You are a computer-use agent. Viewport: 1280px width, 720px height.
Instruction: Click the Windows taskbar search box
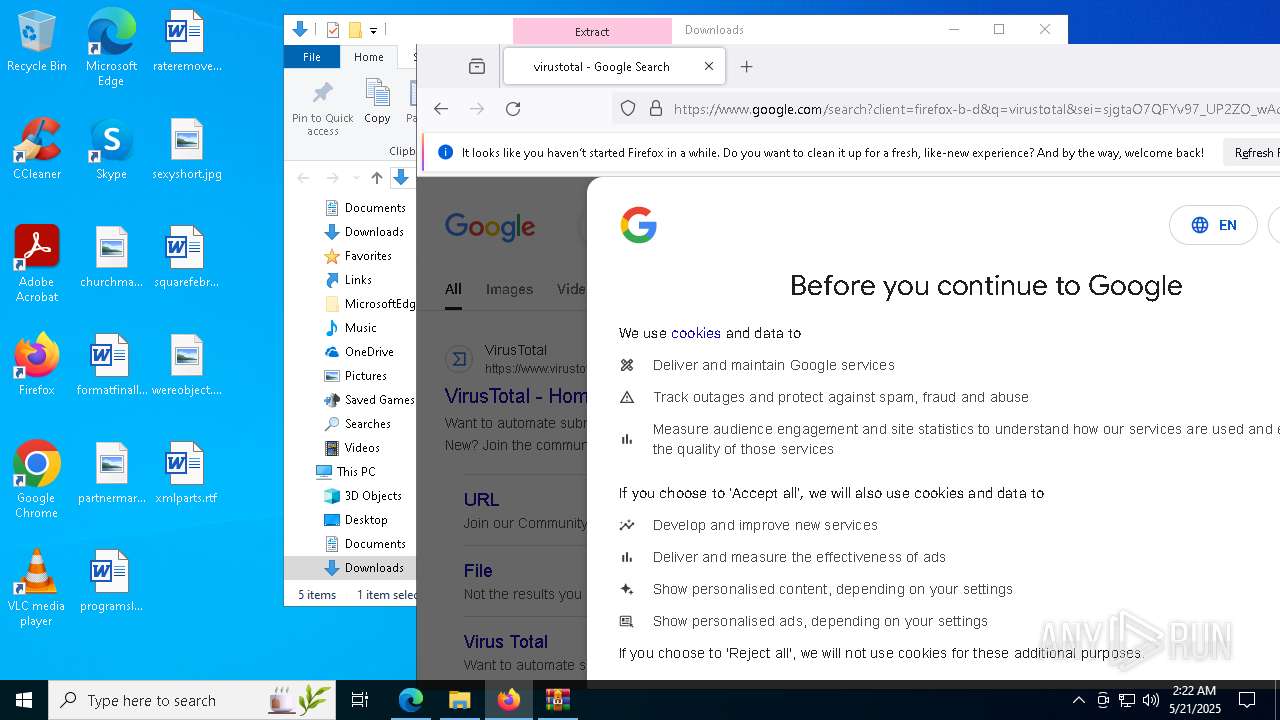192,700
